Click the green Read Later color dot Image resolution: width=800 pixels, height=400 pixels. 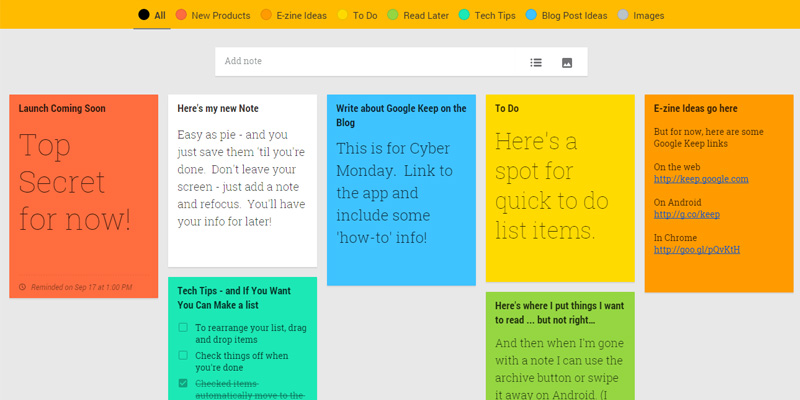[x=393, y=15]
